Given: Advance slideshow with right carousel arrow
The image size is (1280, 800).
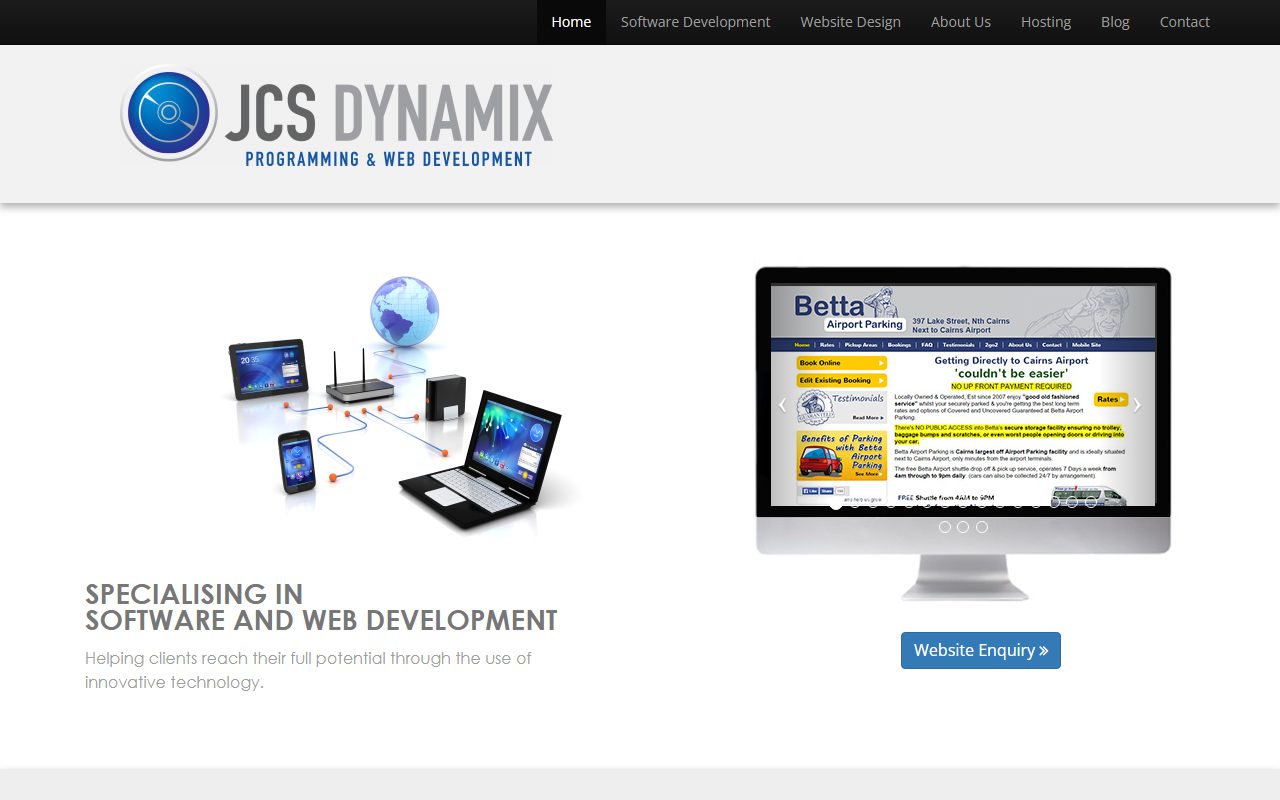Looking at the screenshot, I should pyautogui.click(x=1137, y=405).
